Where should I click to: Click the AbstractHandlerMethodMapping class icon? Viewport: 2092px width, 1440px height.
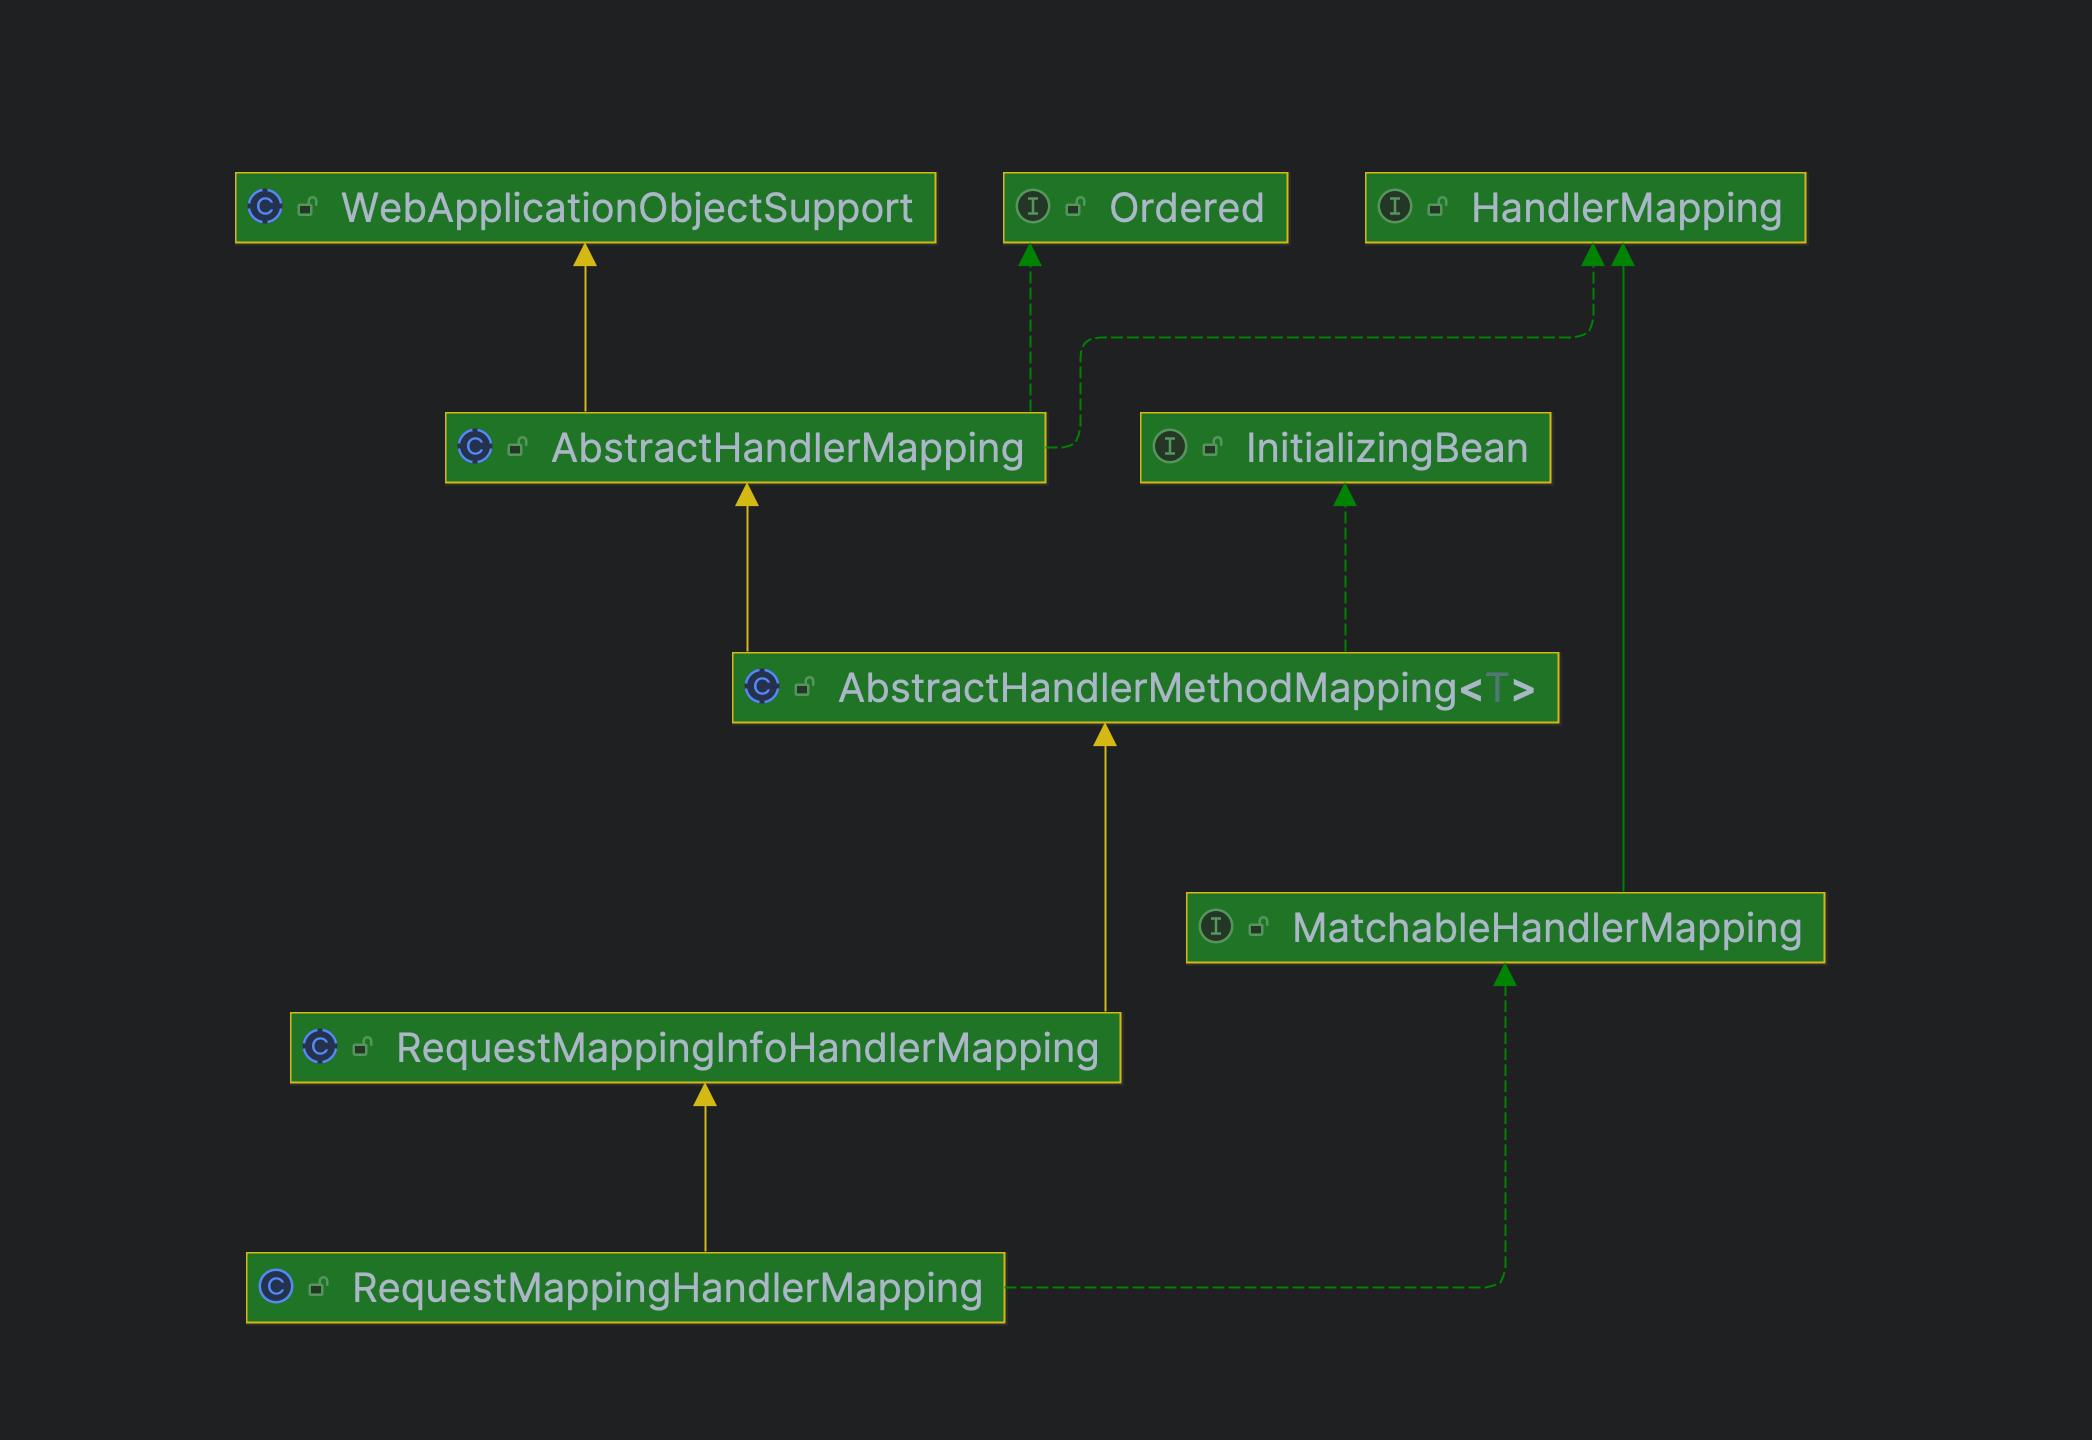coord(762,686)
